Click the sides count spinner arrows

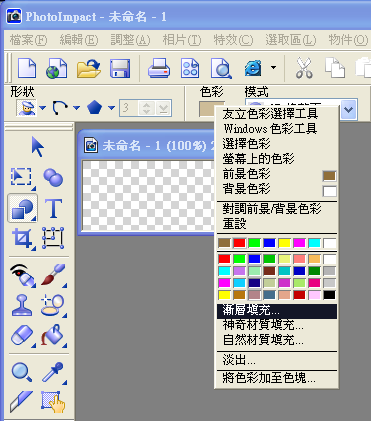pyautogui.click(x=147, y=108)
